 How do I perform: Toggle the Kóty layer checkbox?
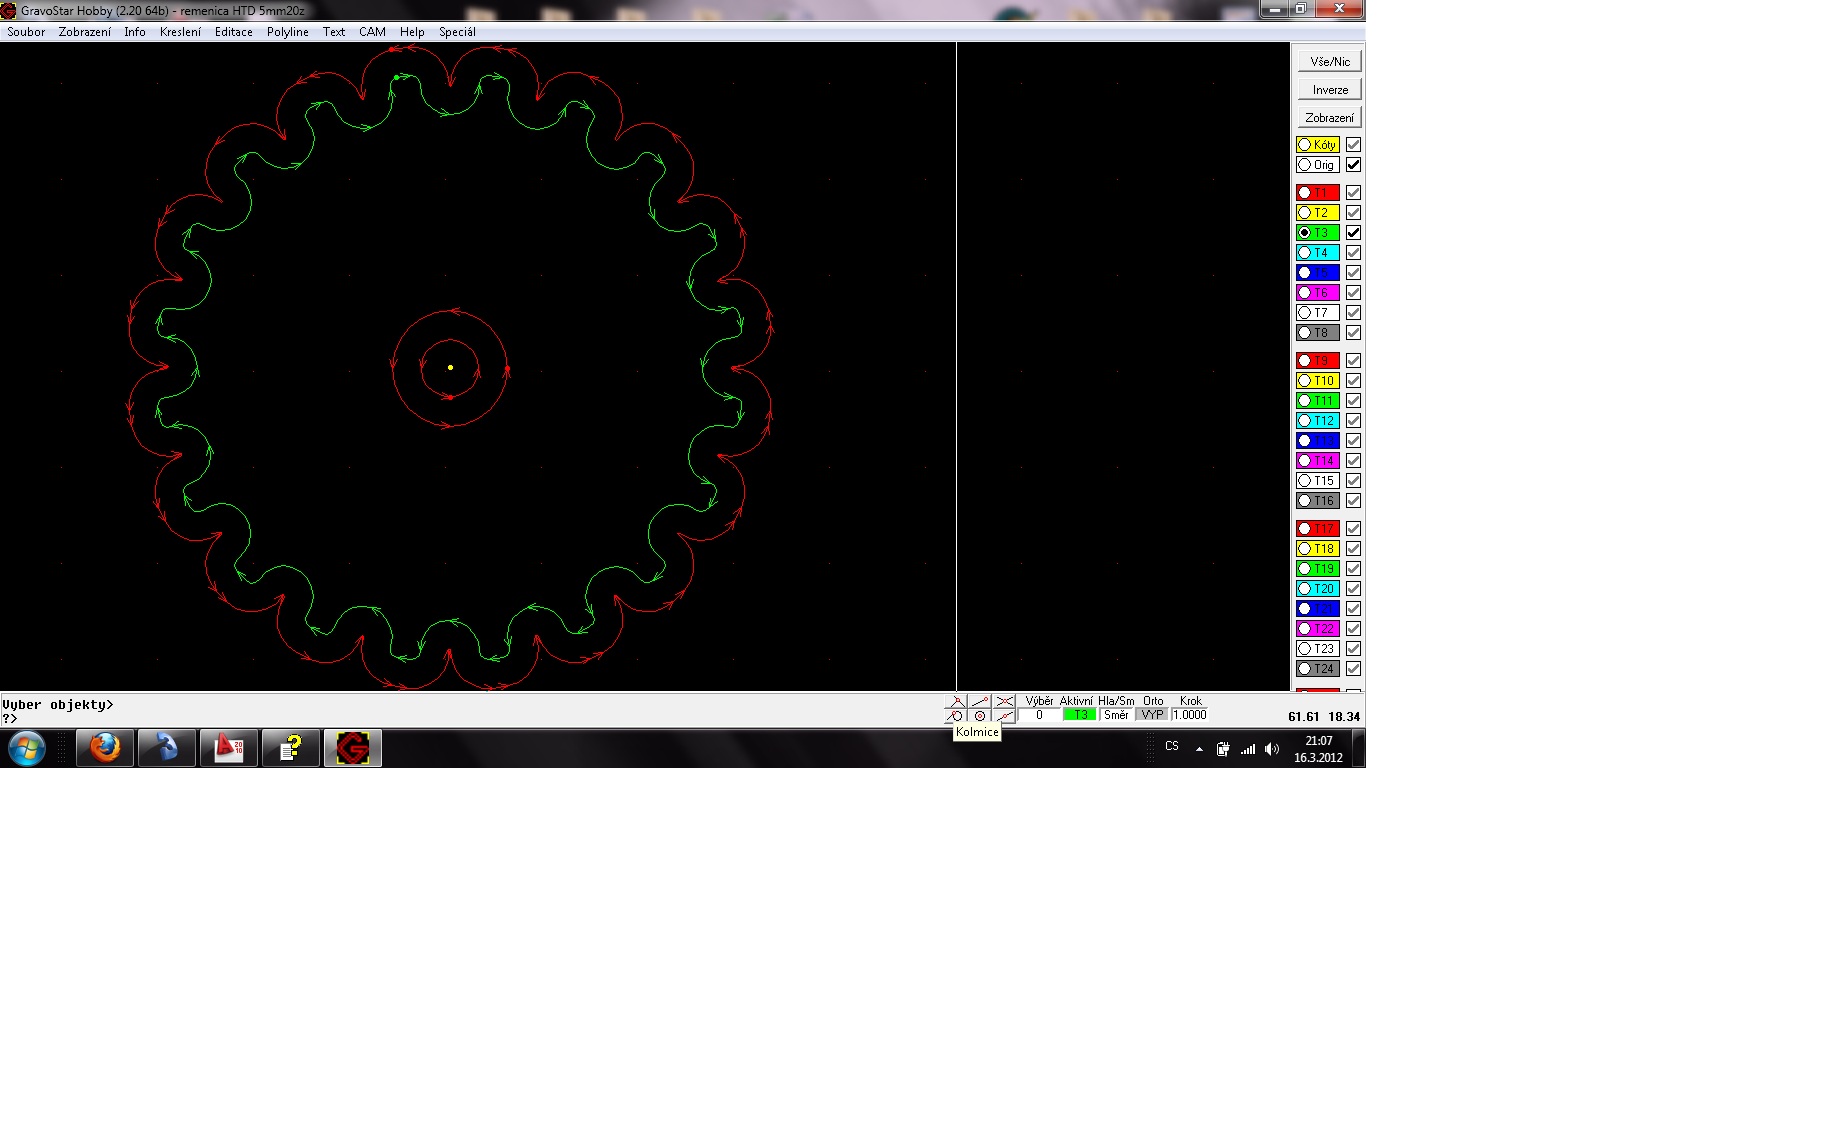[1353, 145]
